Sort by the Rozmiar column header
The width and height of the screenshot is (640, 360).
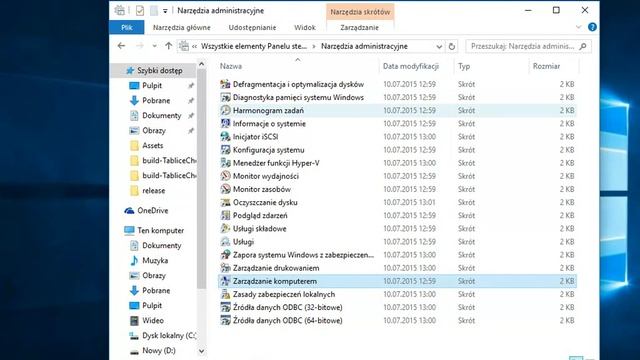(x=546, y=66)
